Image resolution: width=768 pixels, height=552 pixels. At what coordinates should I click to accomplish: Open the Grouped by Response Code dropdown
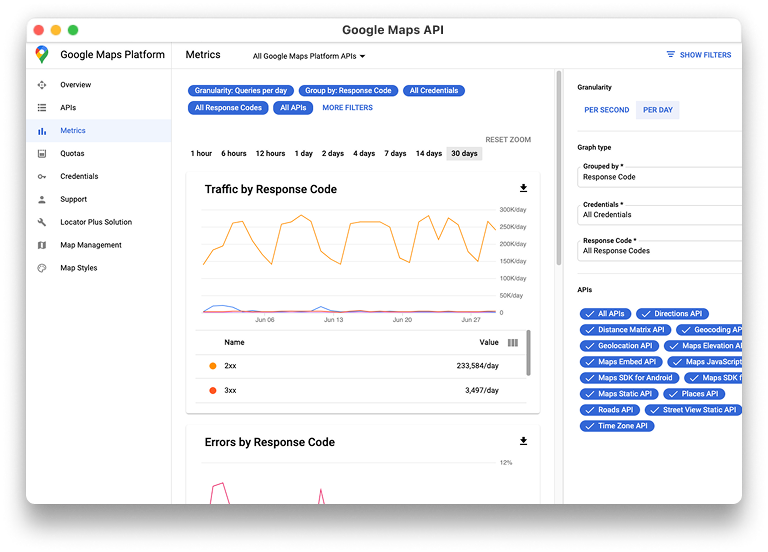pyautogui.click(x=659, y=177)
